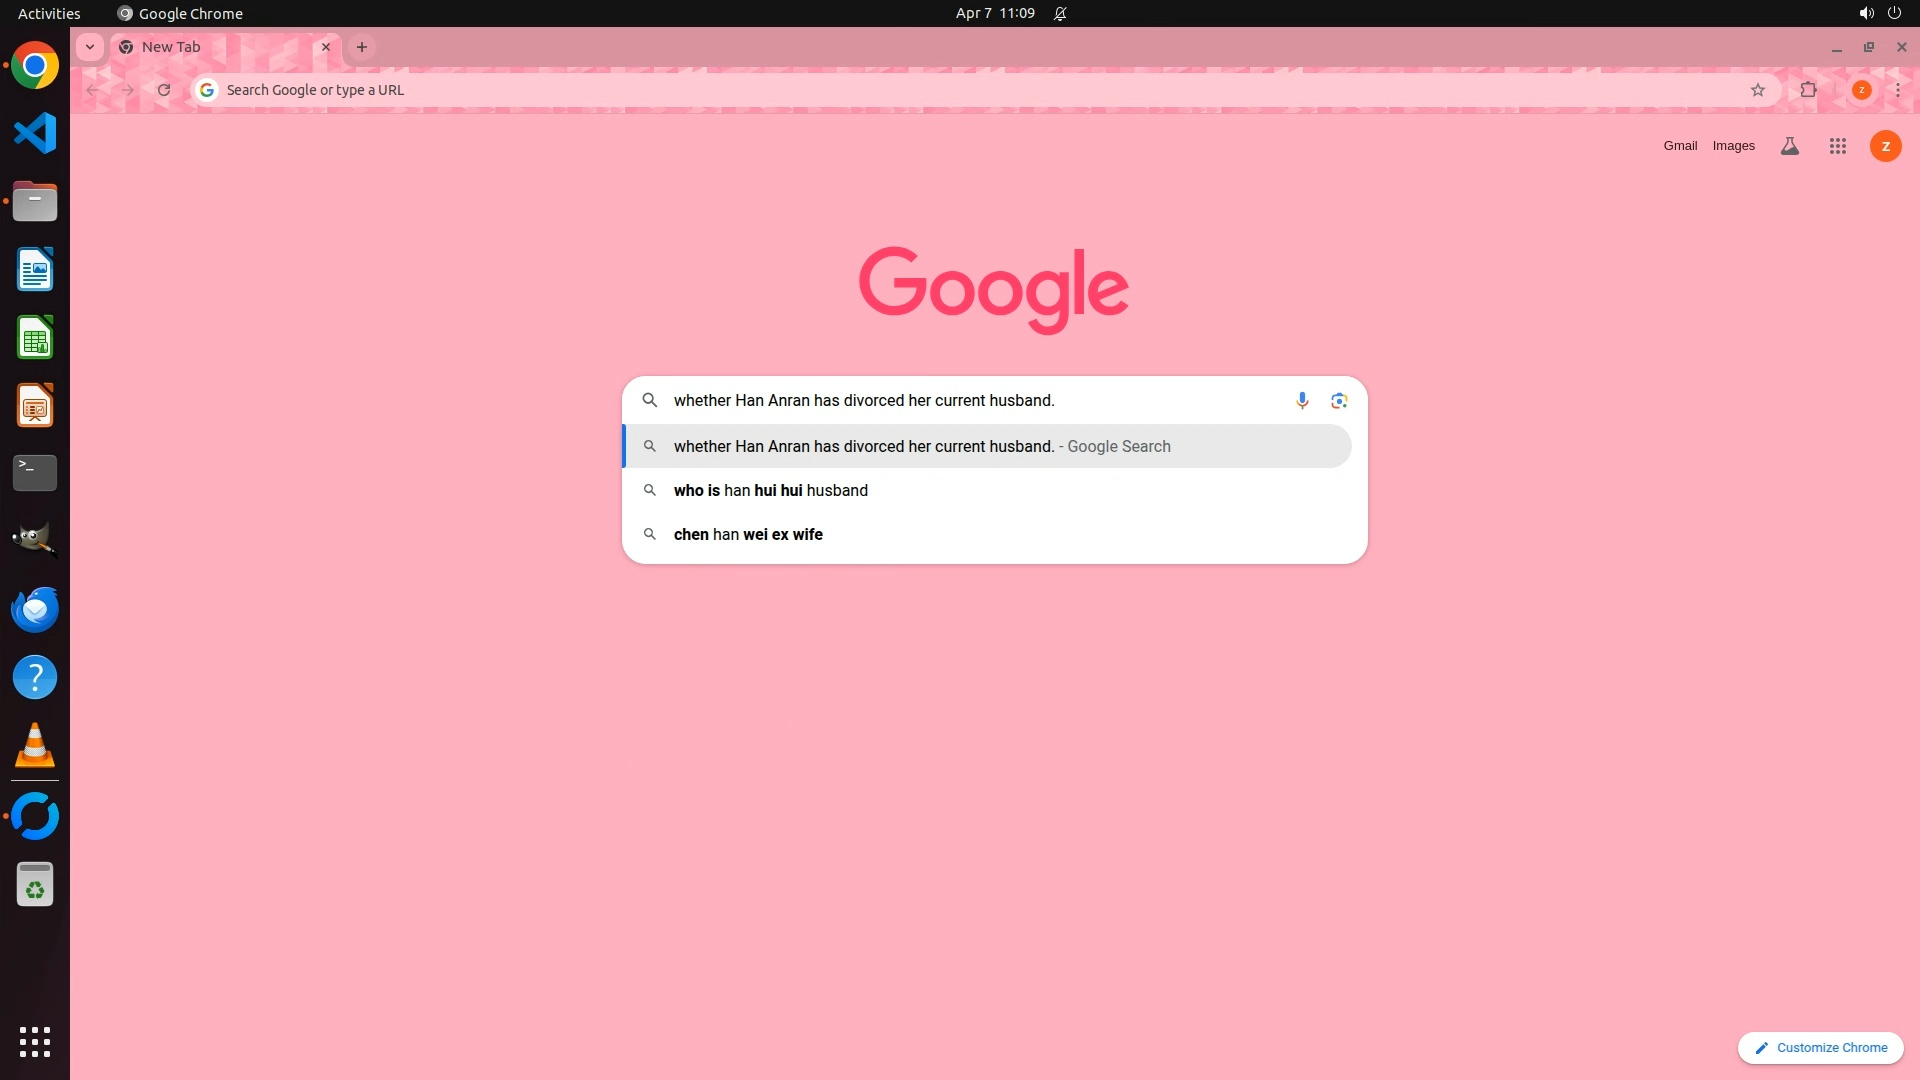
Task: Expand the tab search dropdown arrow
Action: click(90, 47)
